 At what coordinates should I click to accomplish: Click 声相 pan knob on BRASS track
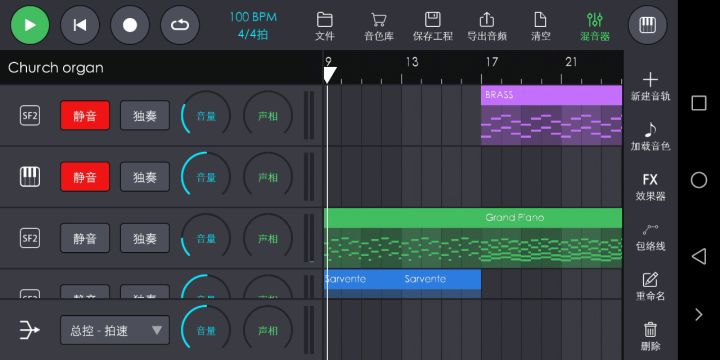click(x=268, y=116)
